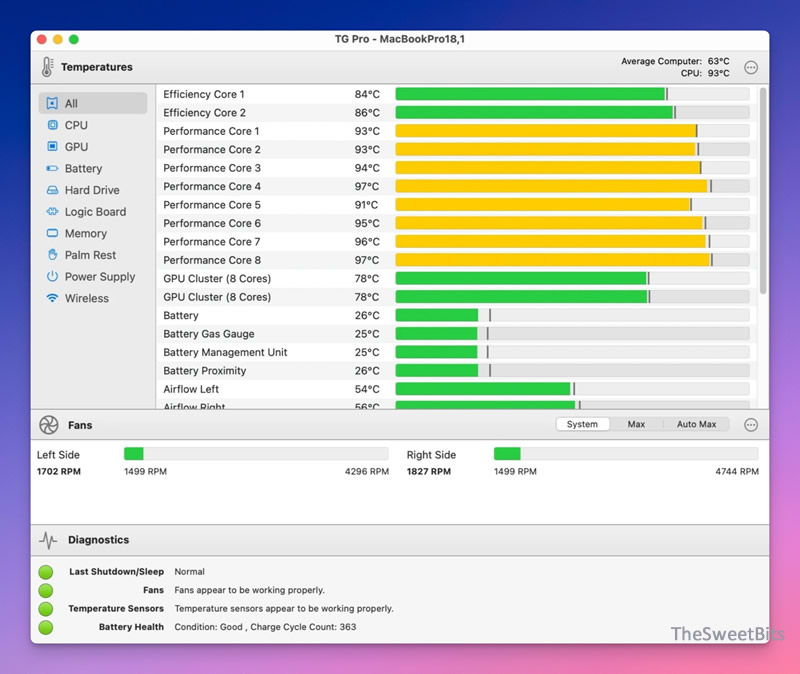Click the Efficiency Core 1 temperature bar

coord(572,94)
